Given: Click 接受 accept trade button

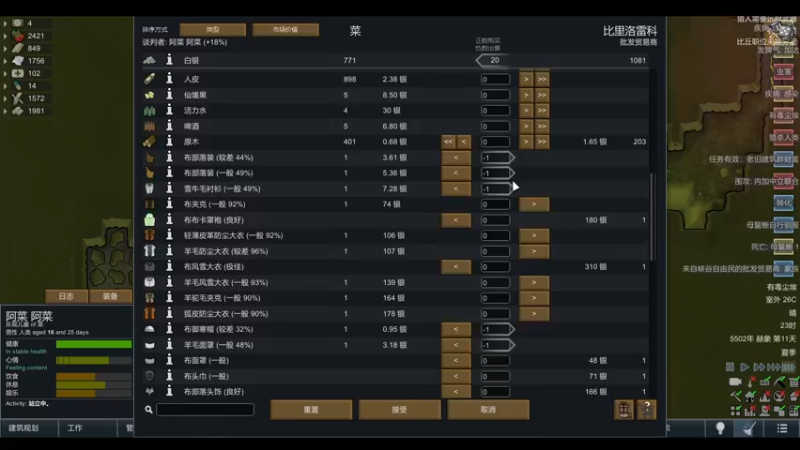Looking at the screenshot, I should tap(399, 410).
